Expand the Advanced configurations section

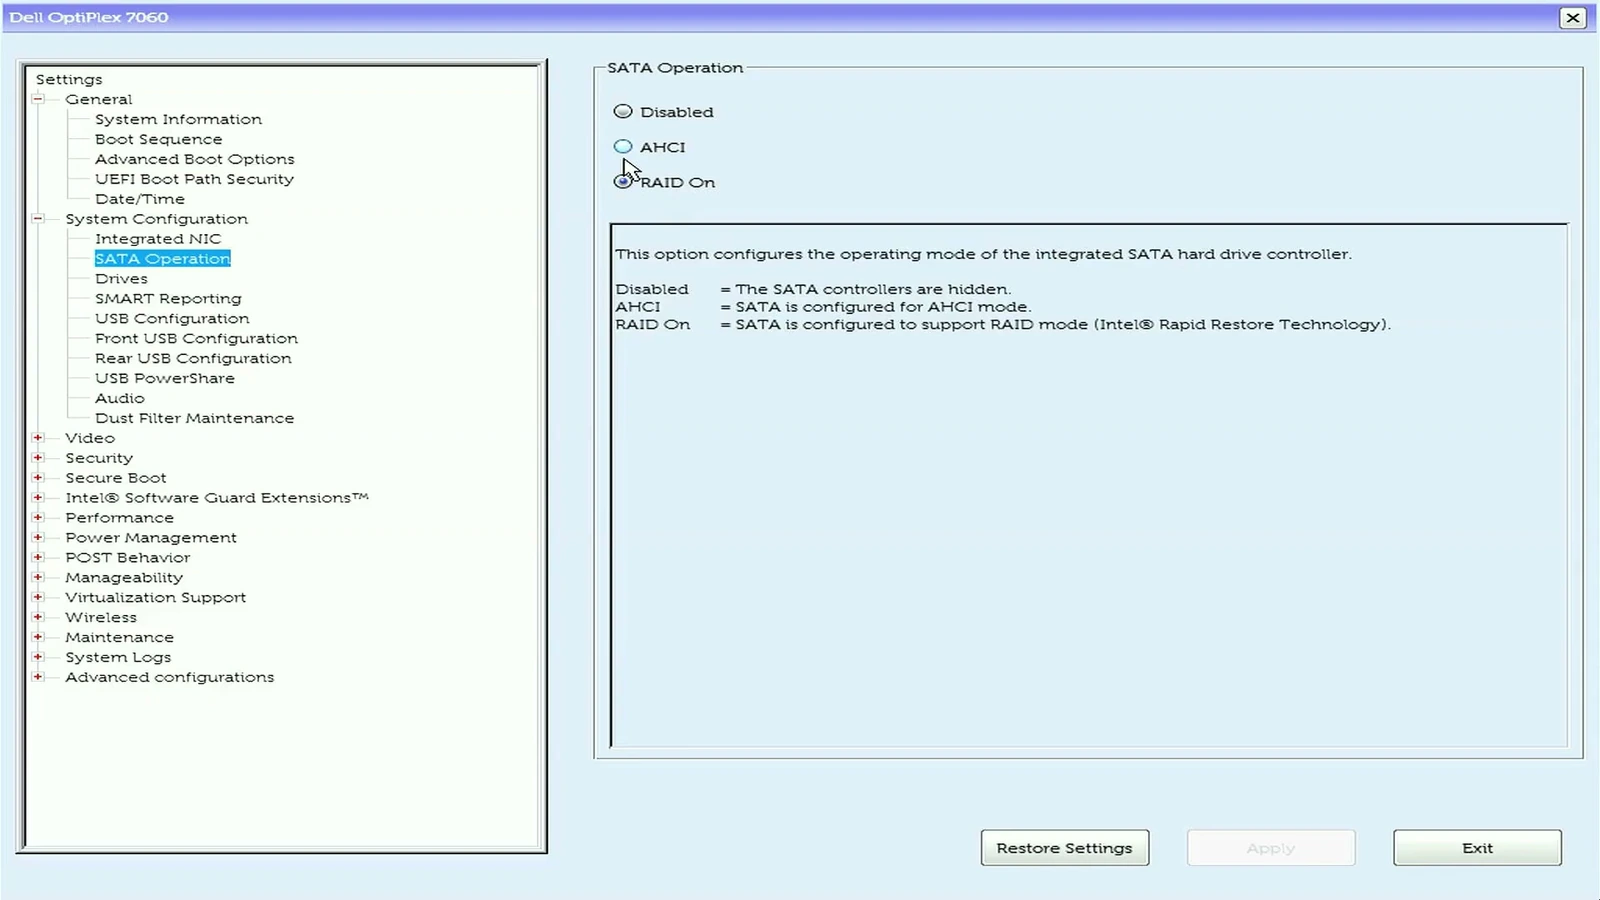pos(38,677)
